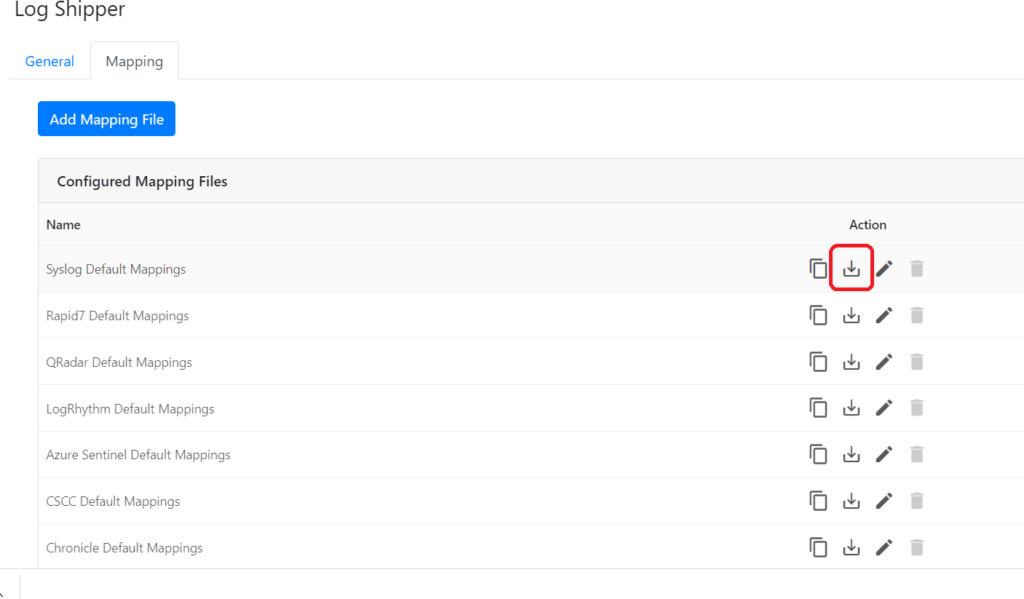Image resolution: width=1024 pixels, height=599 pixels.
Task: Edit the Syslog Default Mappings
Action: [x=884, y=269]
